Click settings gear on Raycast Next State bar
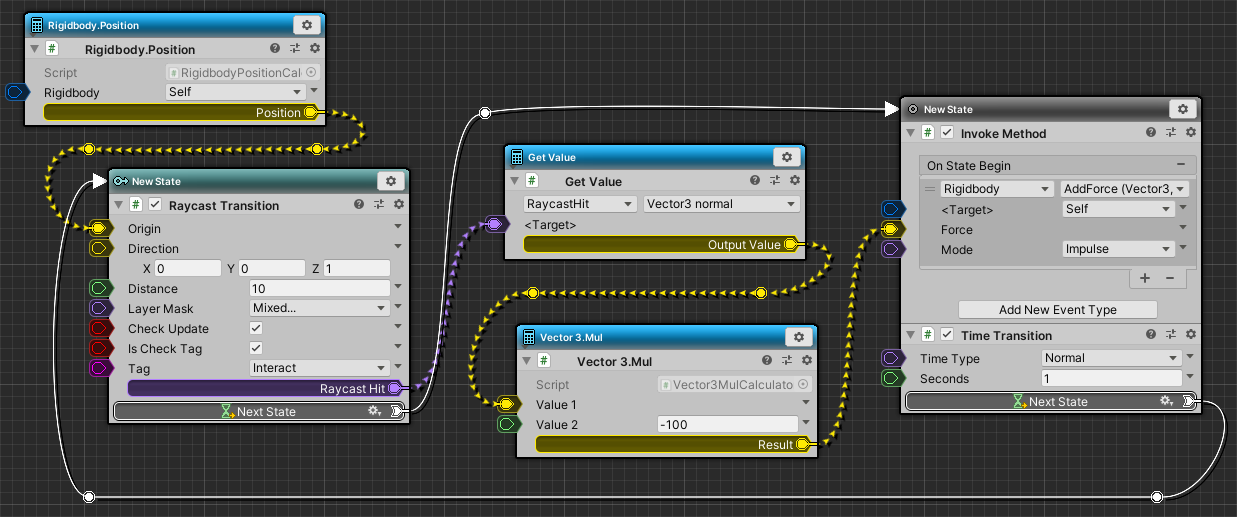 point(374,411)
